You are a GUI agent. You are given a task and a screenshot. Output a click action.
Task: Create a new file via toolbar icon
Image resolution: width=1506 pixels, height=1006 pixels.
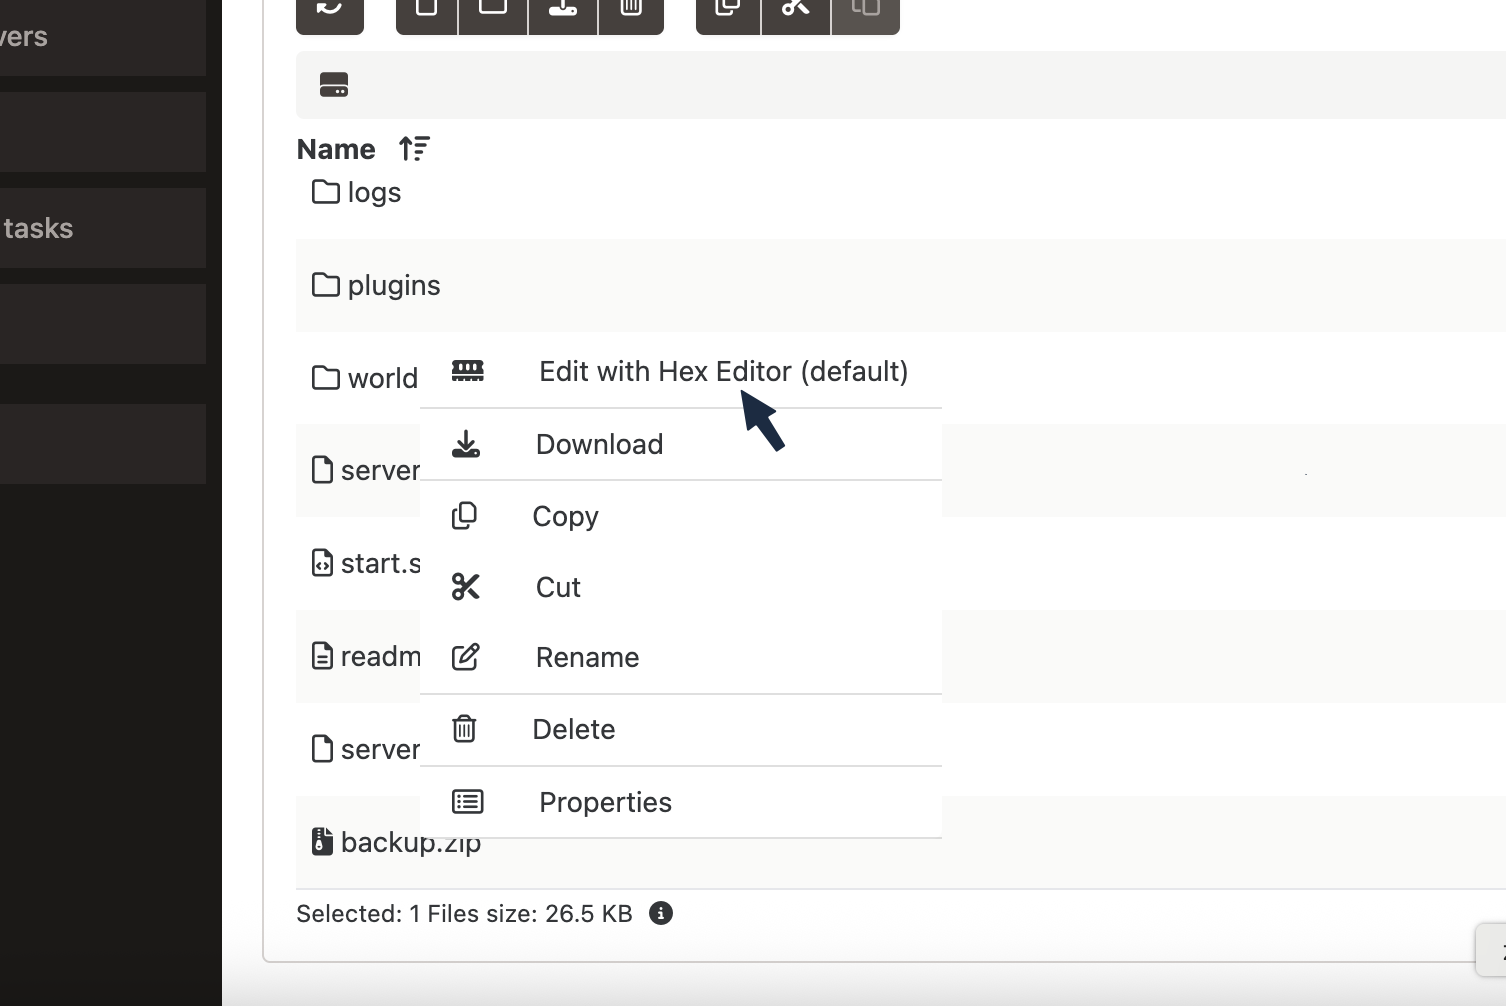(426, 8)
